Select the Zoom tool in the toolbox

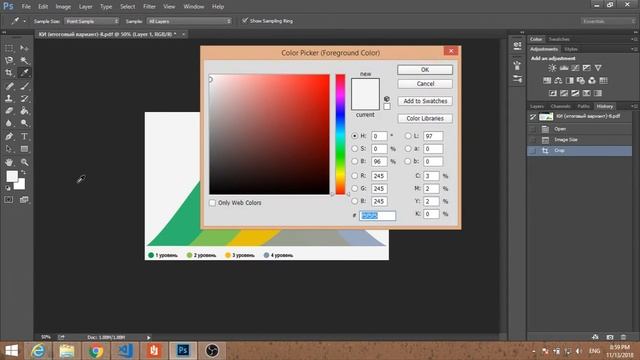[x=24, y=162]
